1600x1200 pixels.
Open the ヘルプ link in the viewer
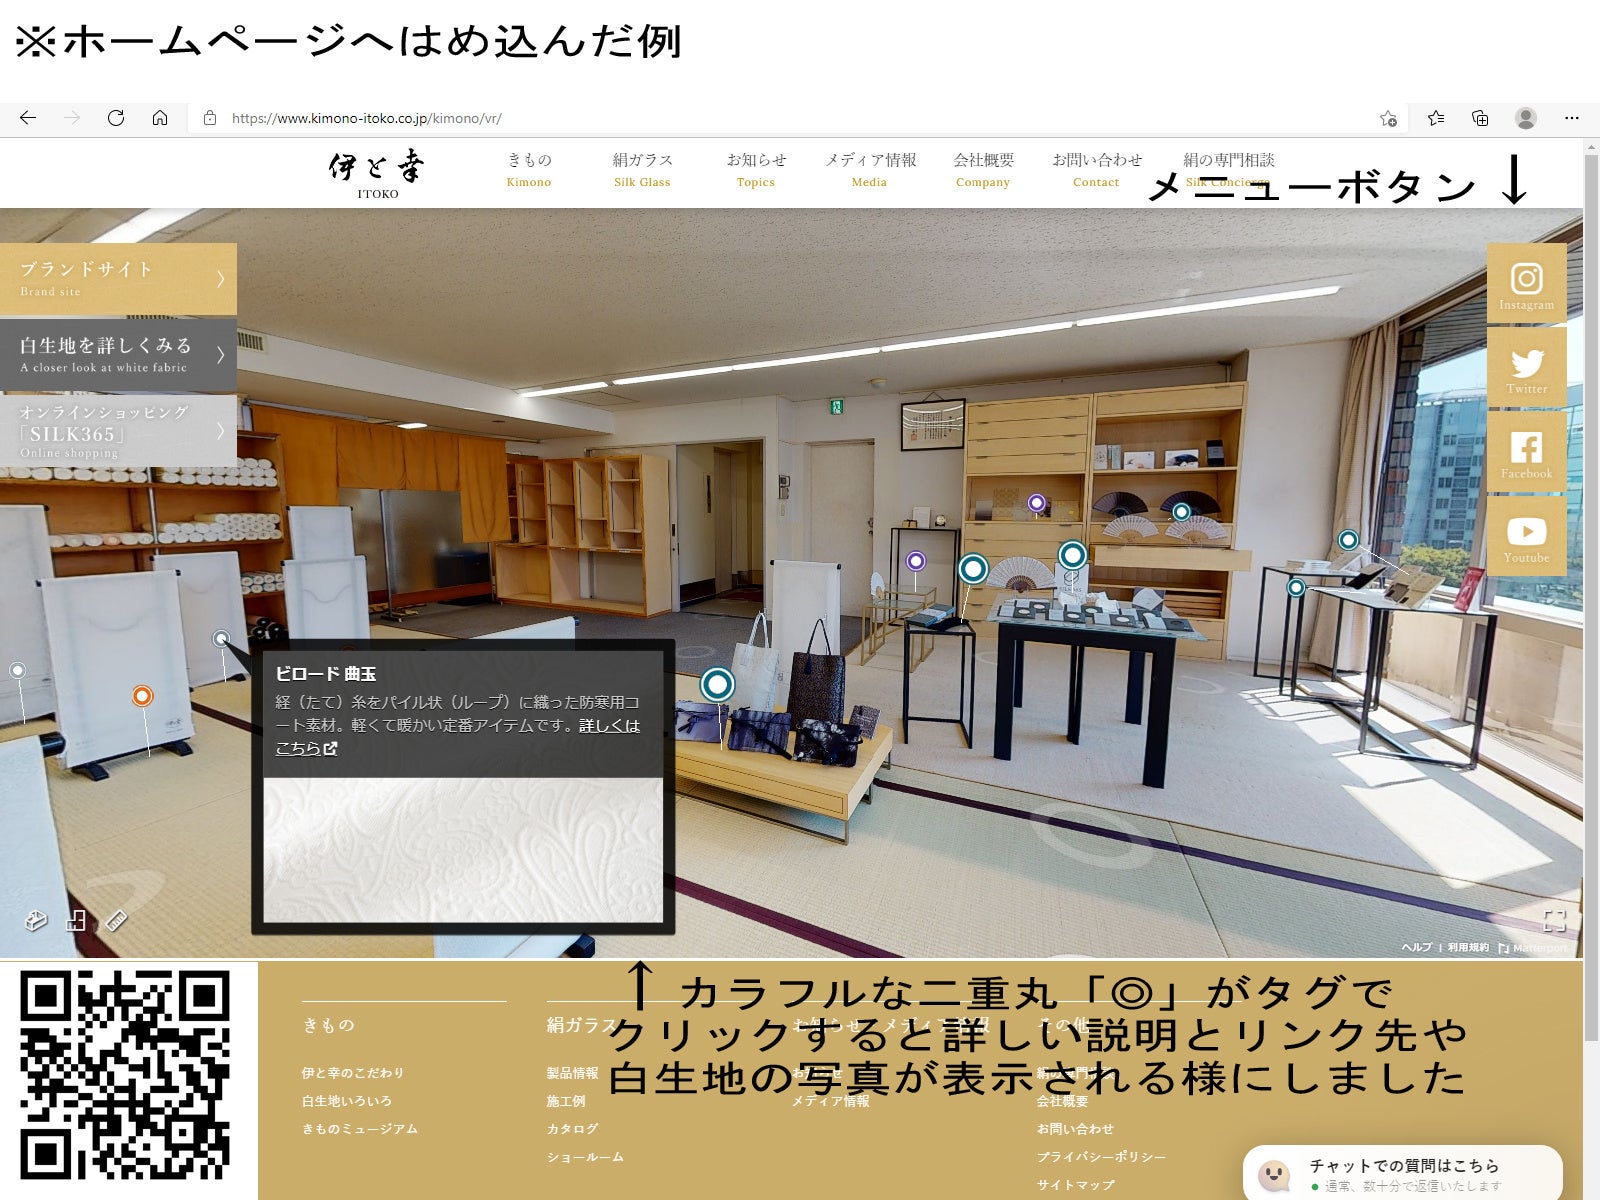(x=1416, y=947)
